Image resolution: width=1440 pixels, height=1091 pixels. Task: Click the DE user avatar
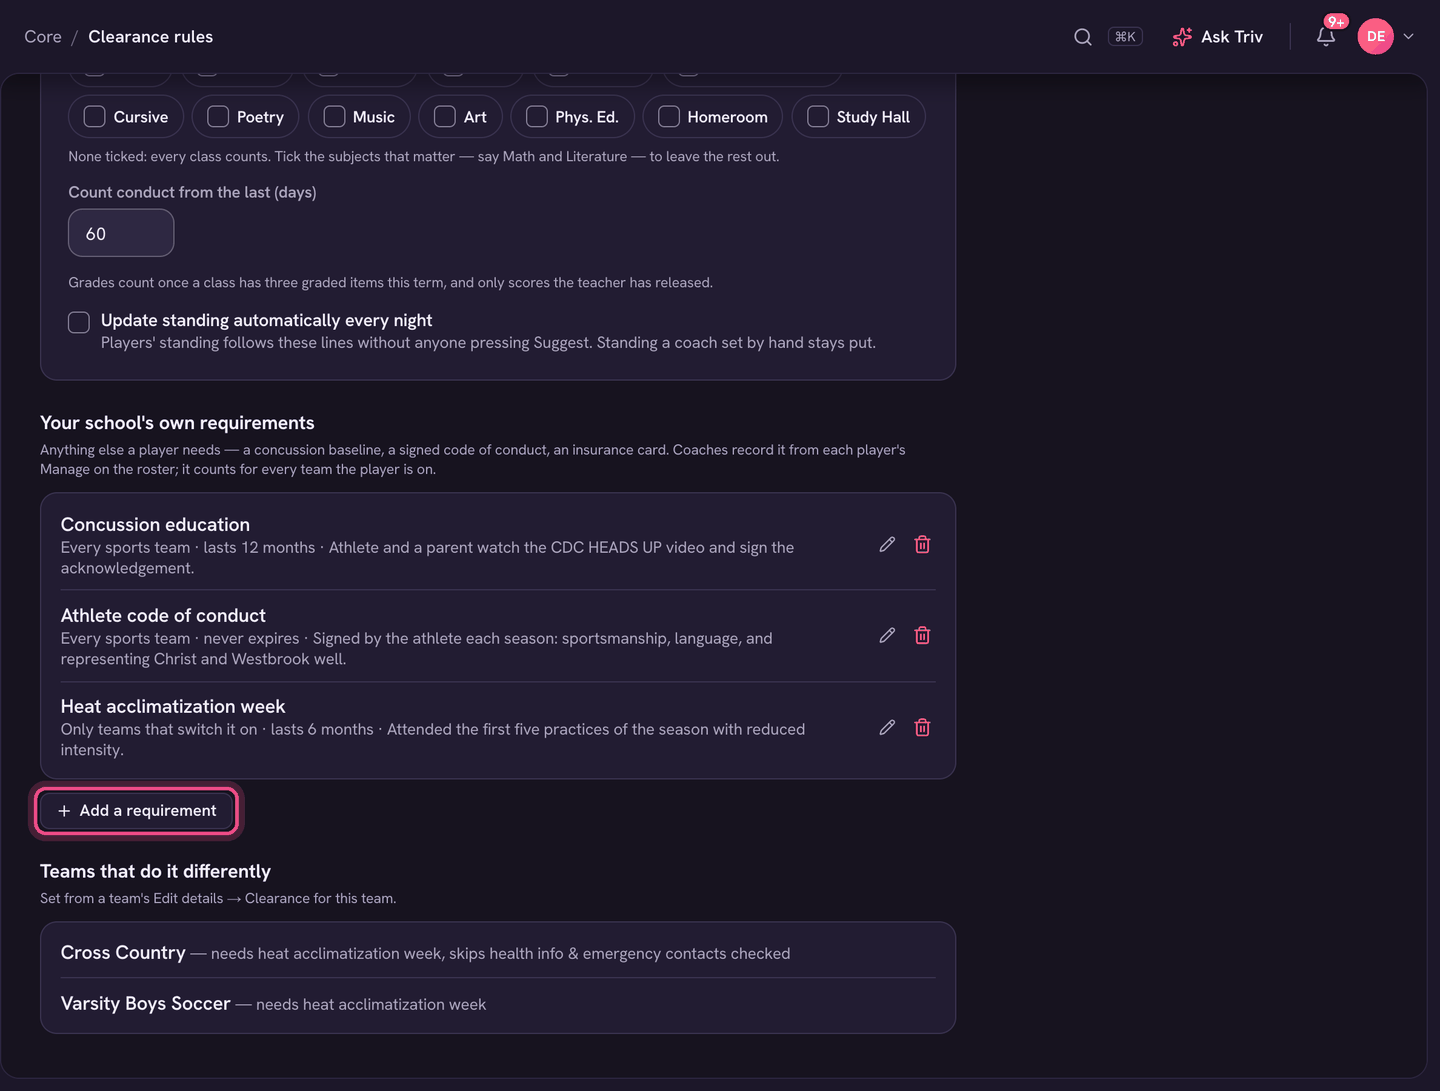click(x=1375, y=37)
